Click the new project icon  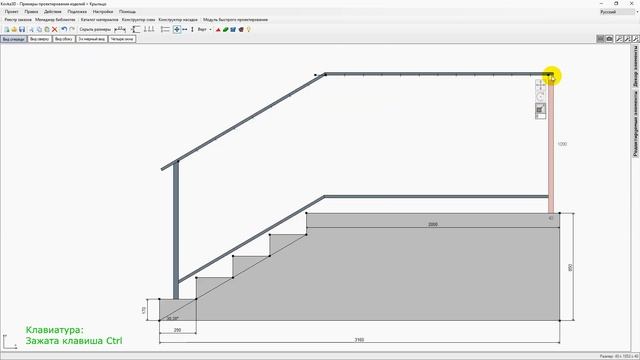7,29
